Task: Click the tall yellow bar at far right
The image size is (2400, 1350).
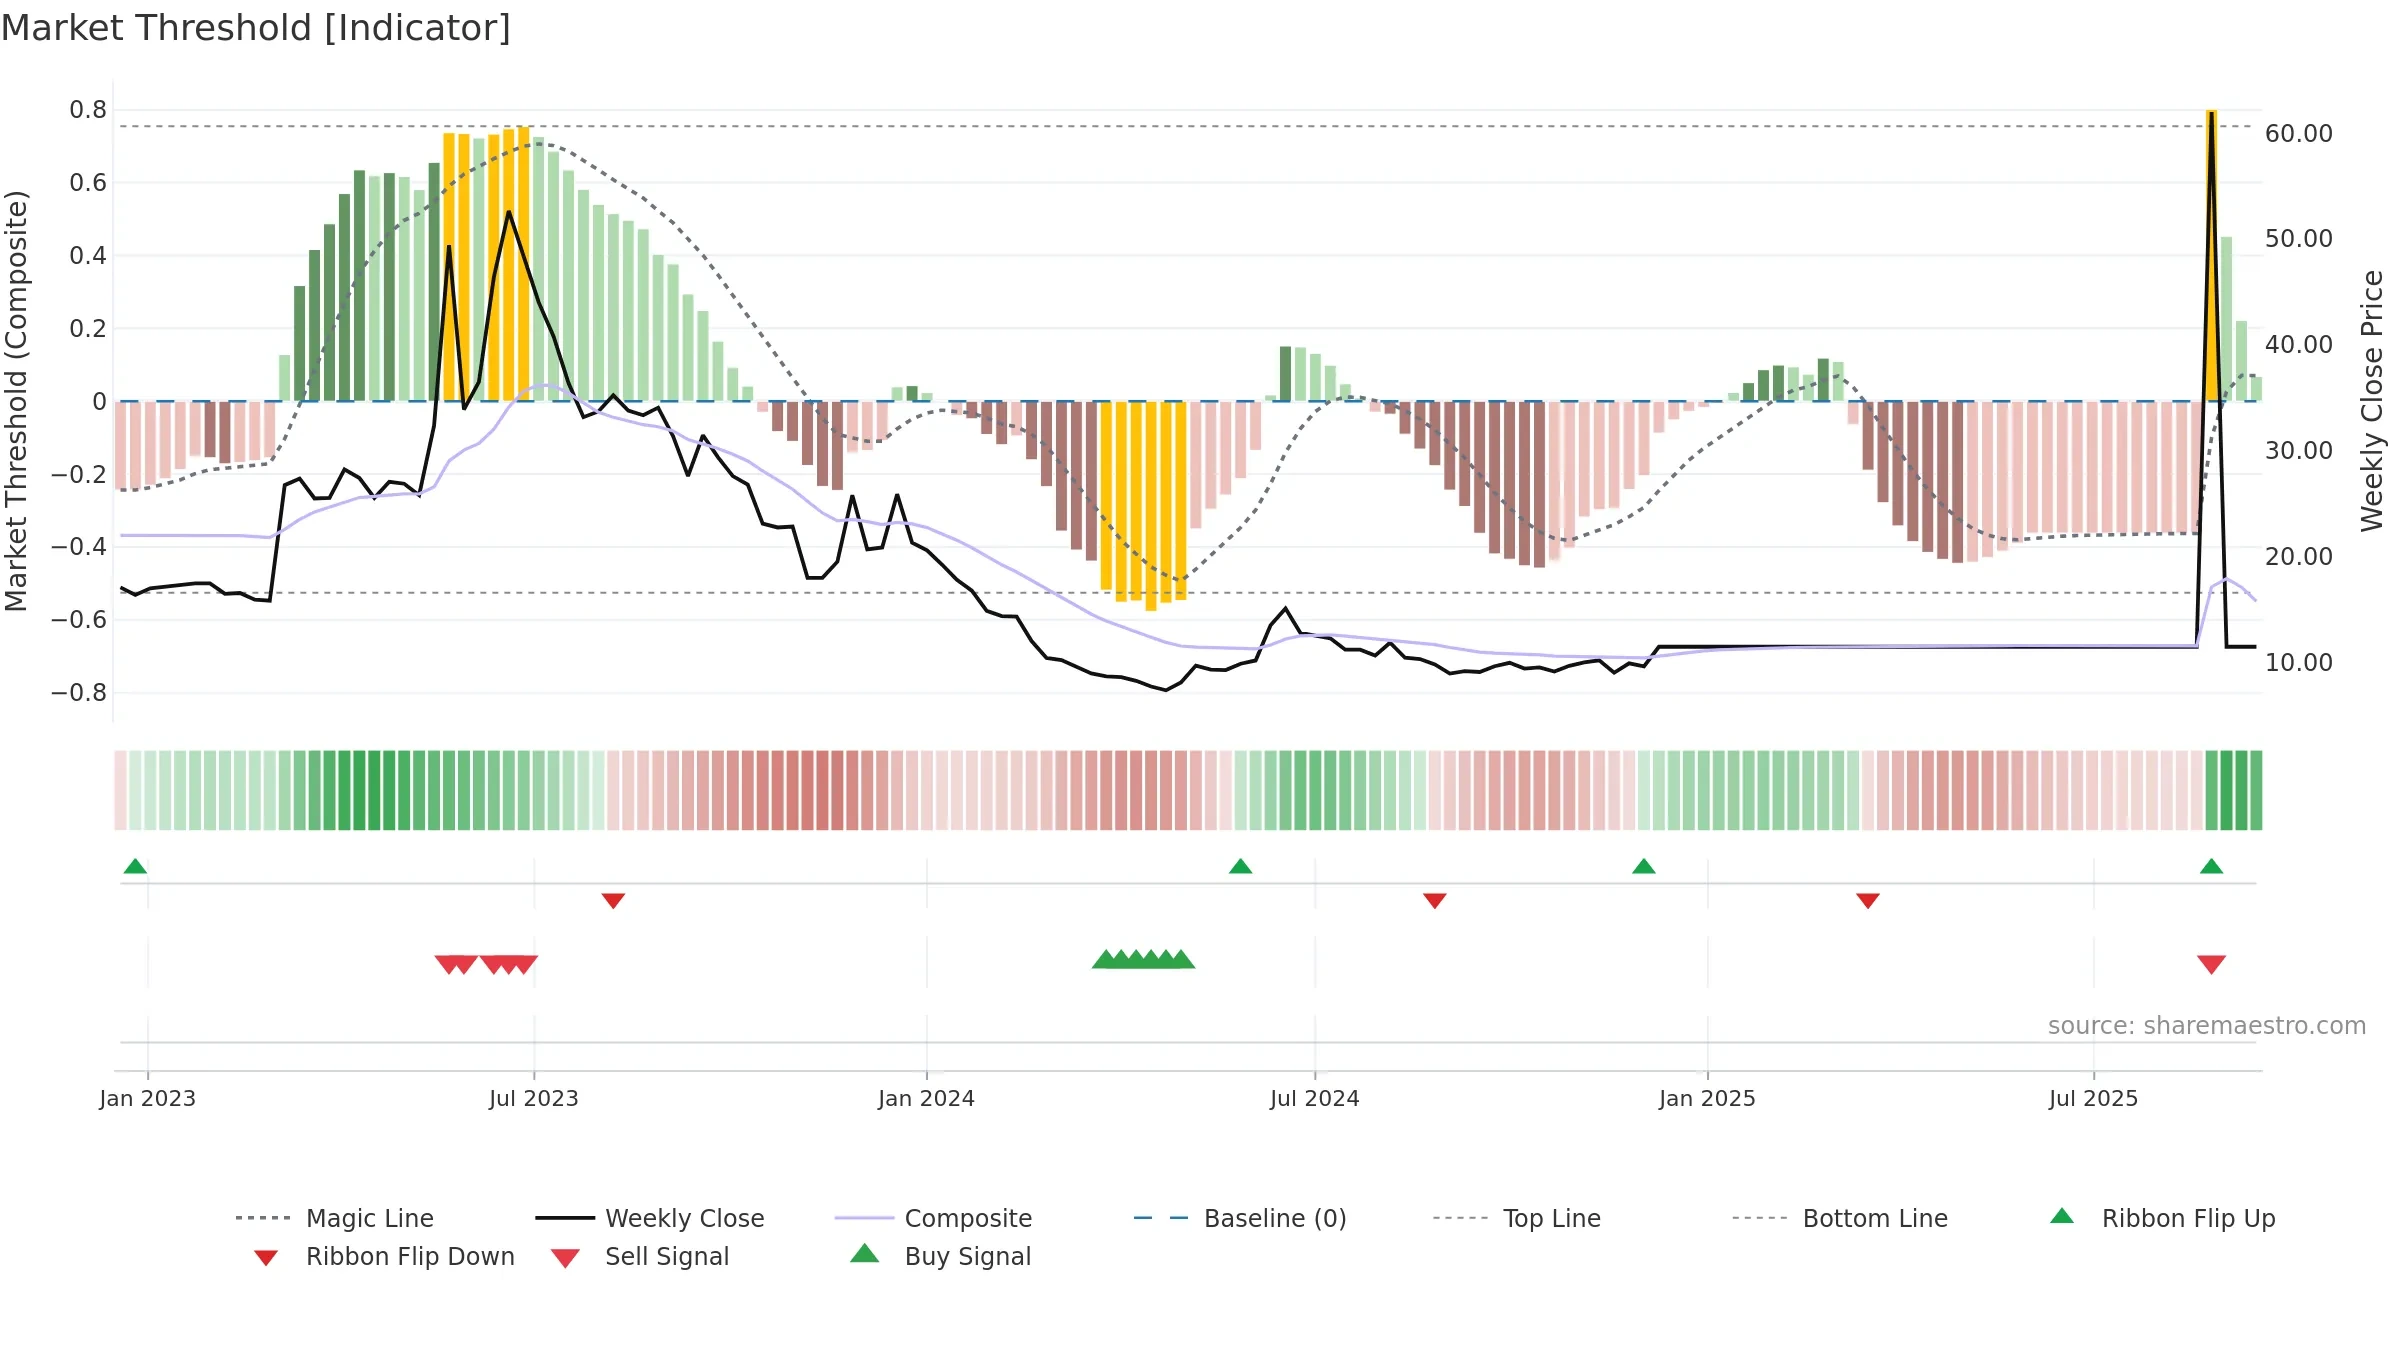Action: pyautogui.click(x=2211, y=255)
